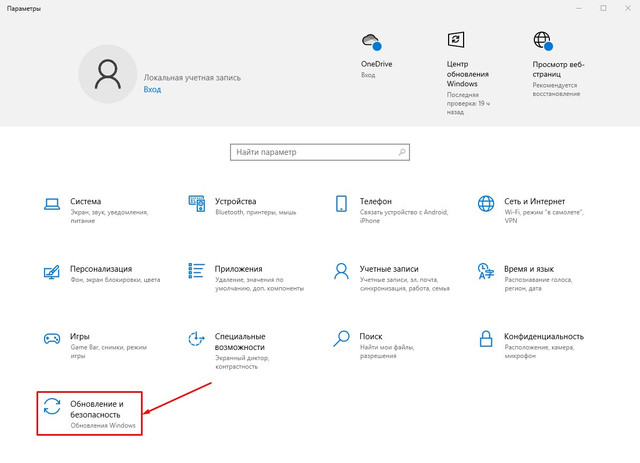Select the Персонализация icon
Viewport: 640px width, 463px height.
point(52,272)
